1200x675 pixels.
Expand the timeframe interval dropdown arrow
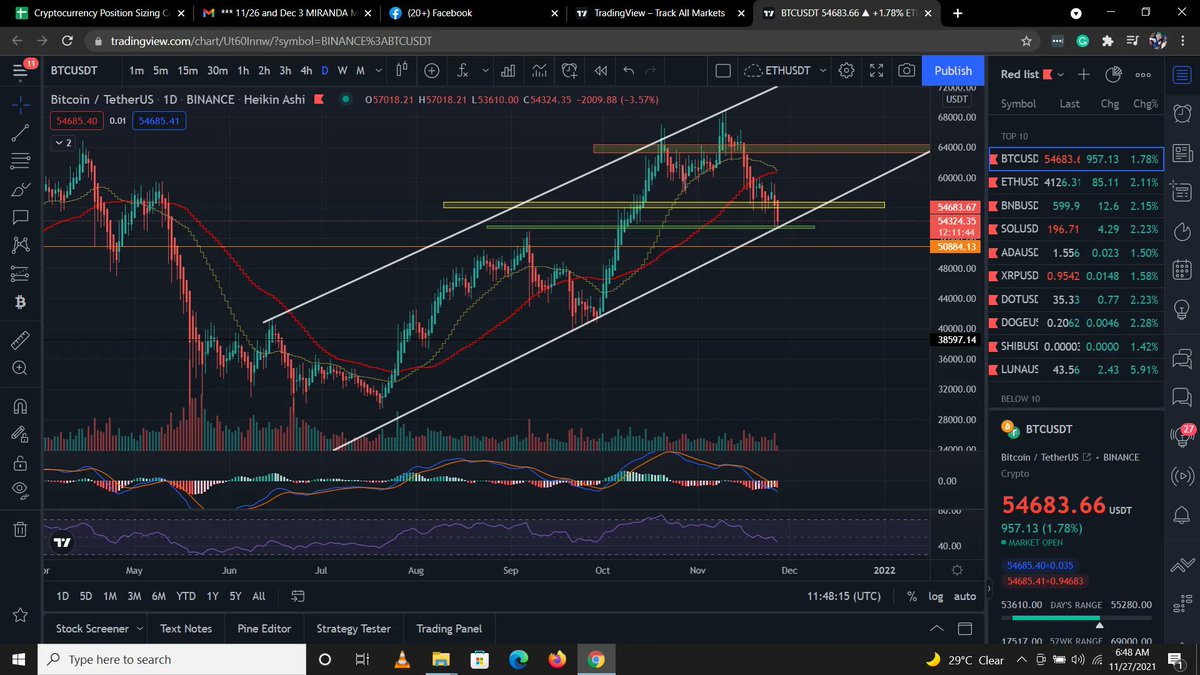click(380, 71)
